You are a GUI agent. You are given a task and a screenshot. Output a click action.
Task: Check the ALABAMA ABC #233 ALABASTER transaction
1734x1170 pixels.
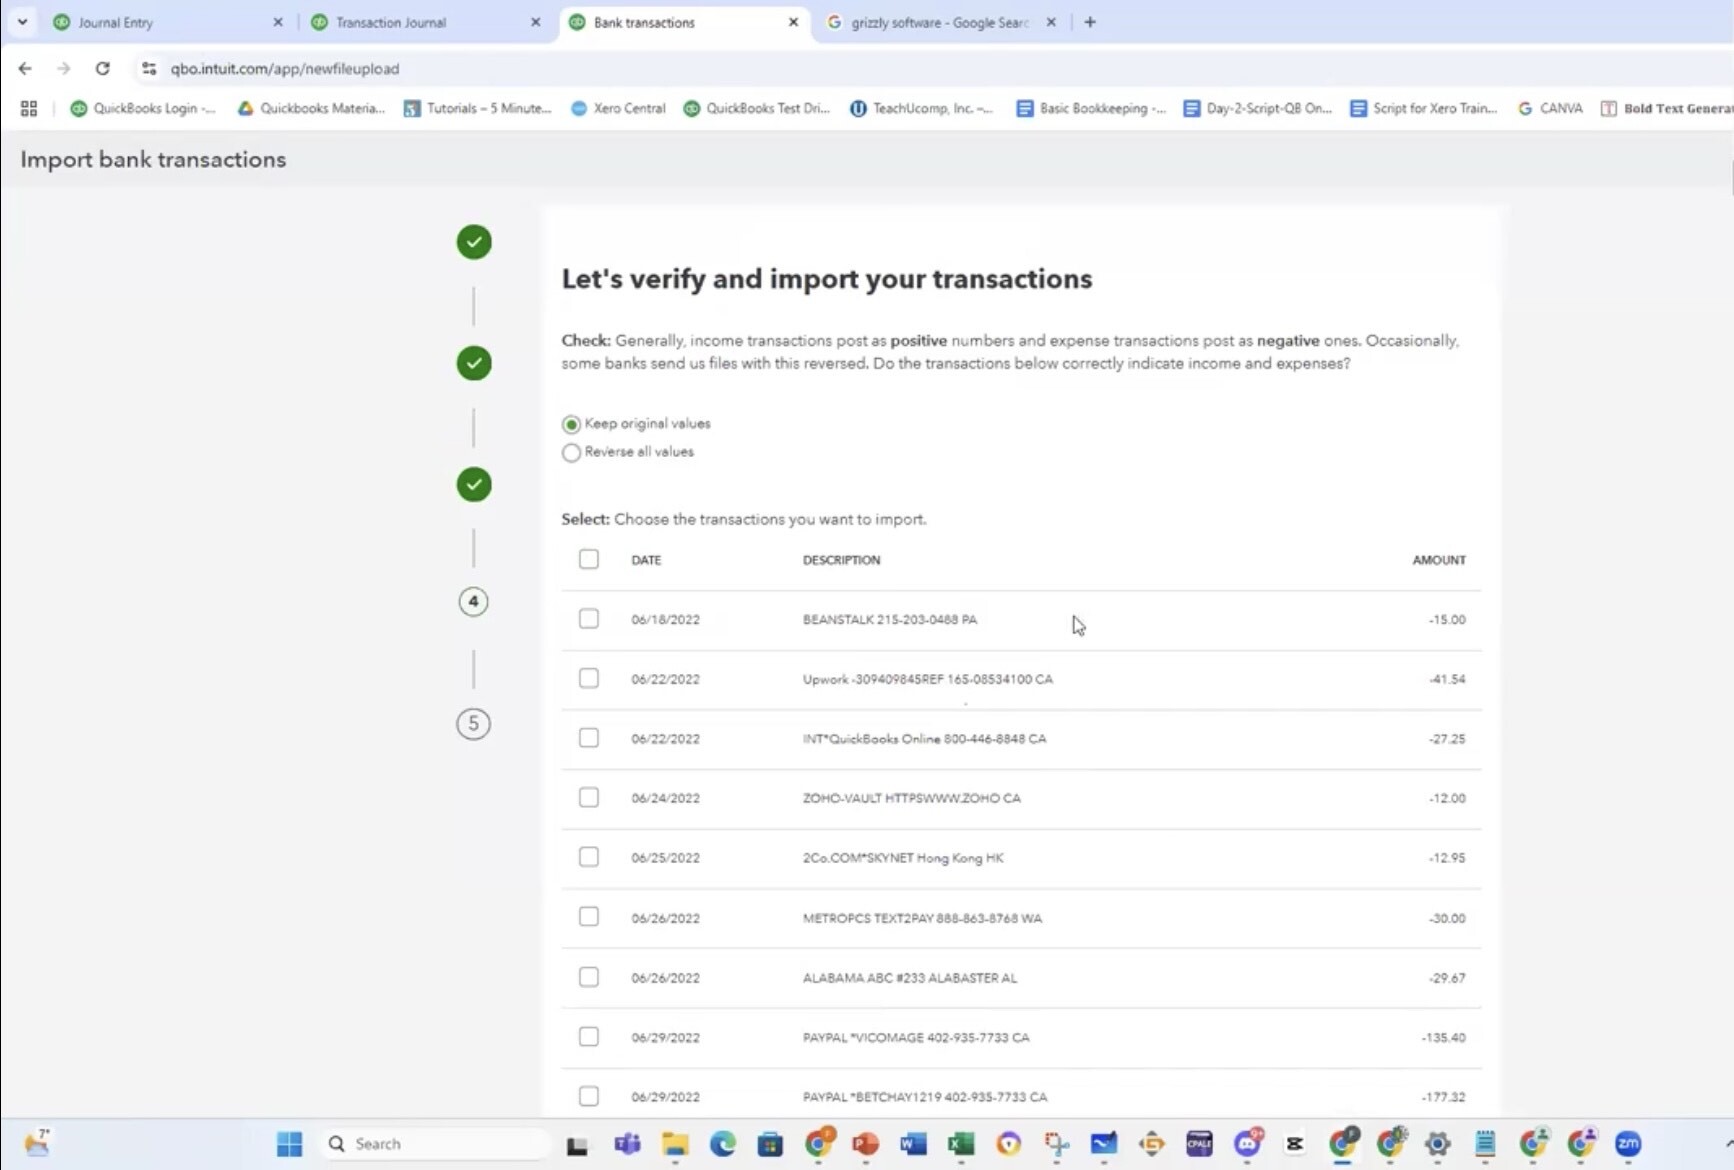589,977
